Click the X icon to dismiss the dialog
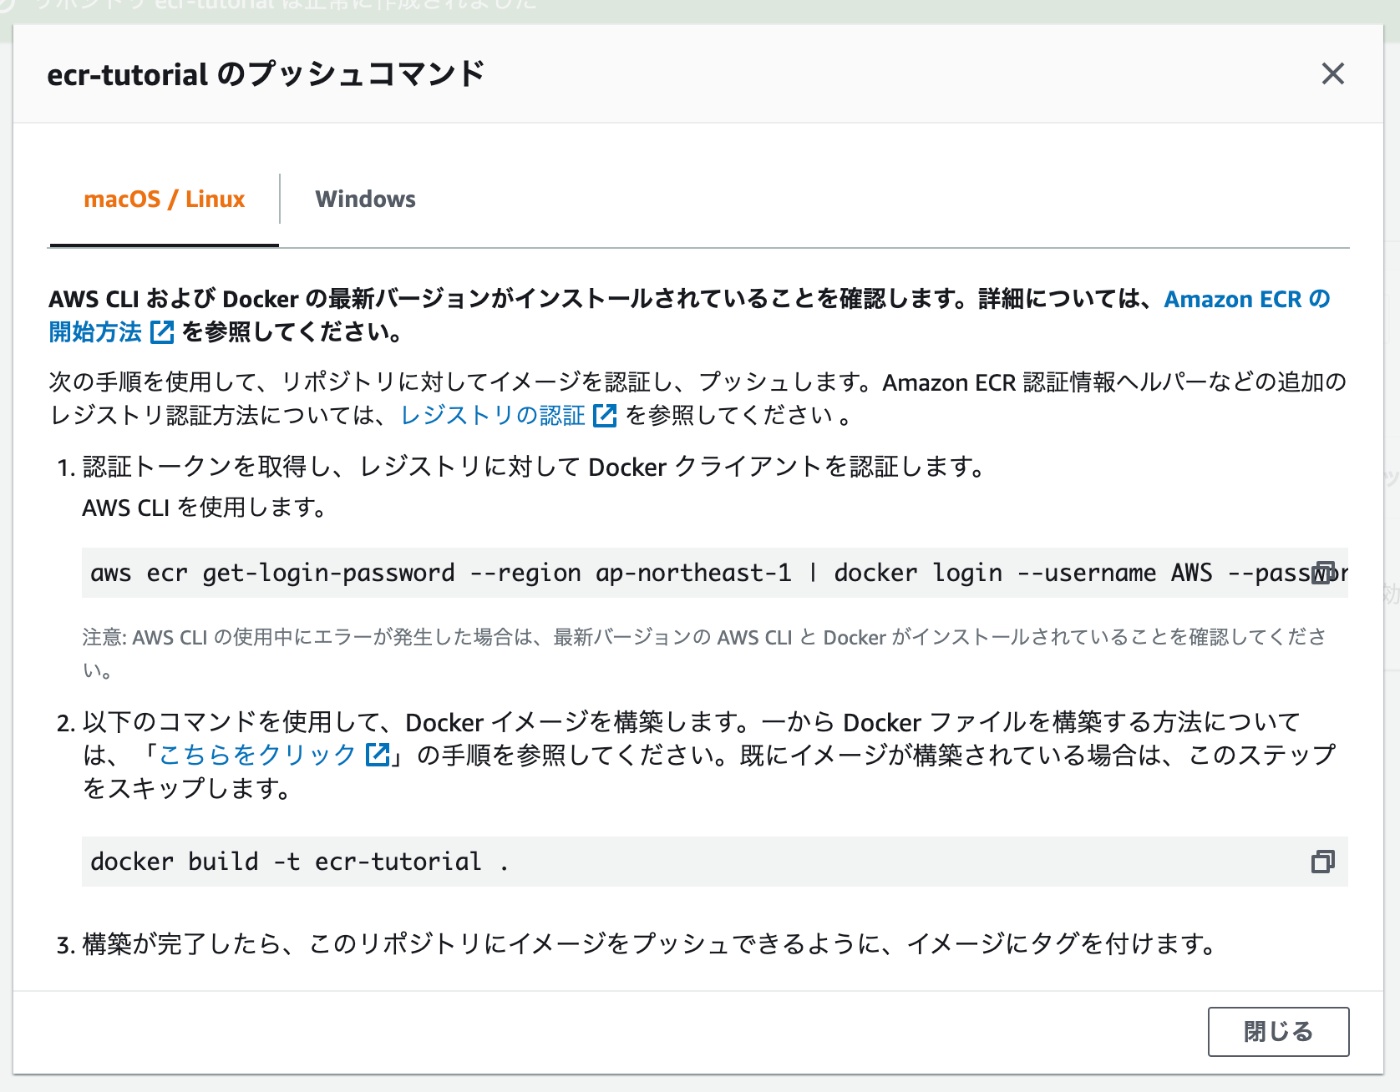This screenshot has height=1092, width=1400. tap(1333, 73)
